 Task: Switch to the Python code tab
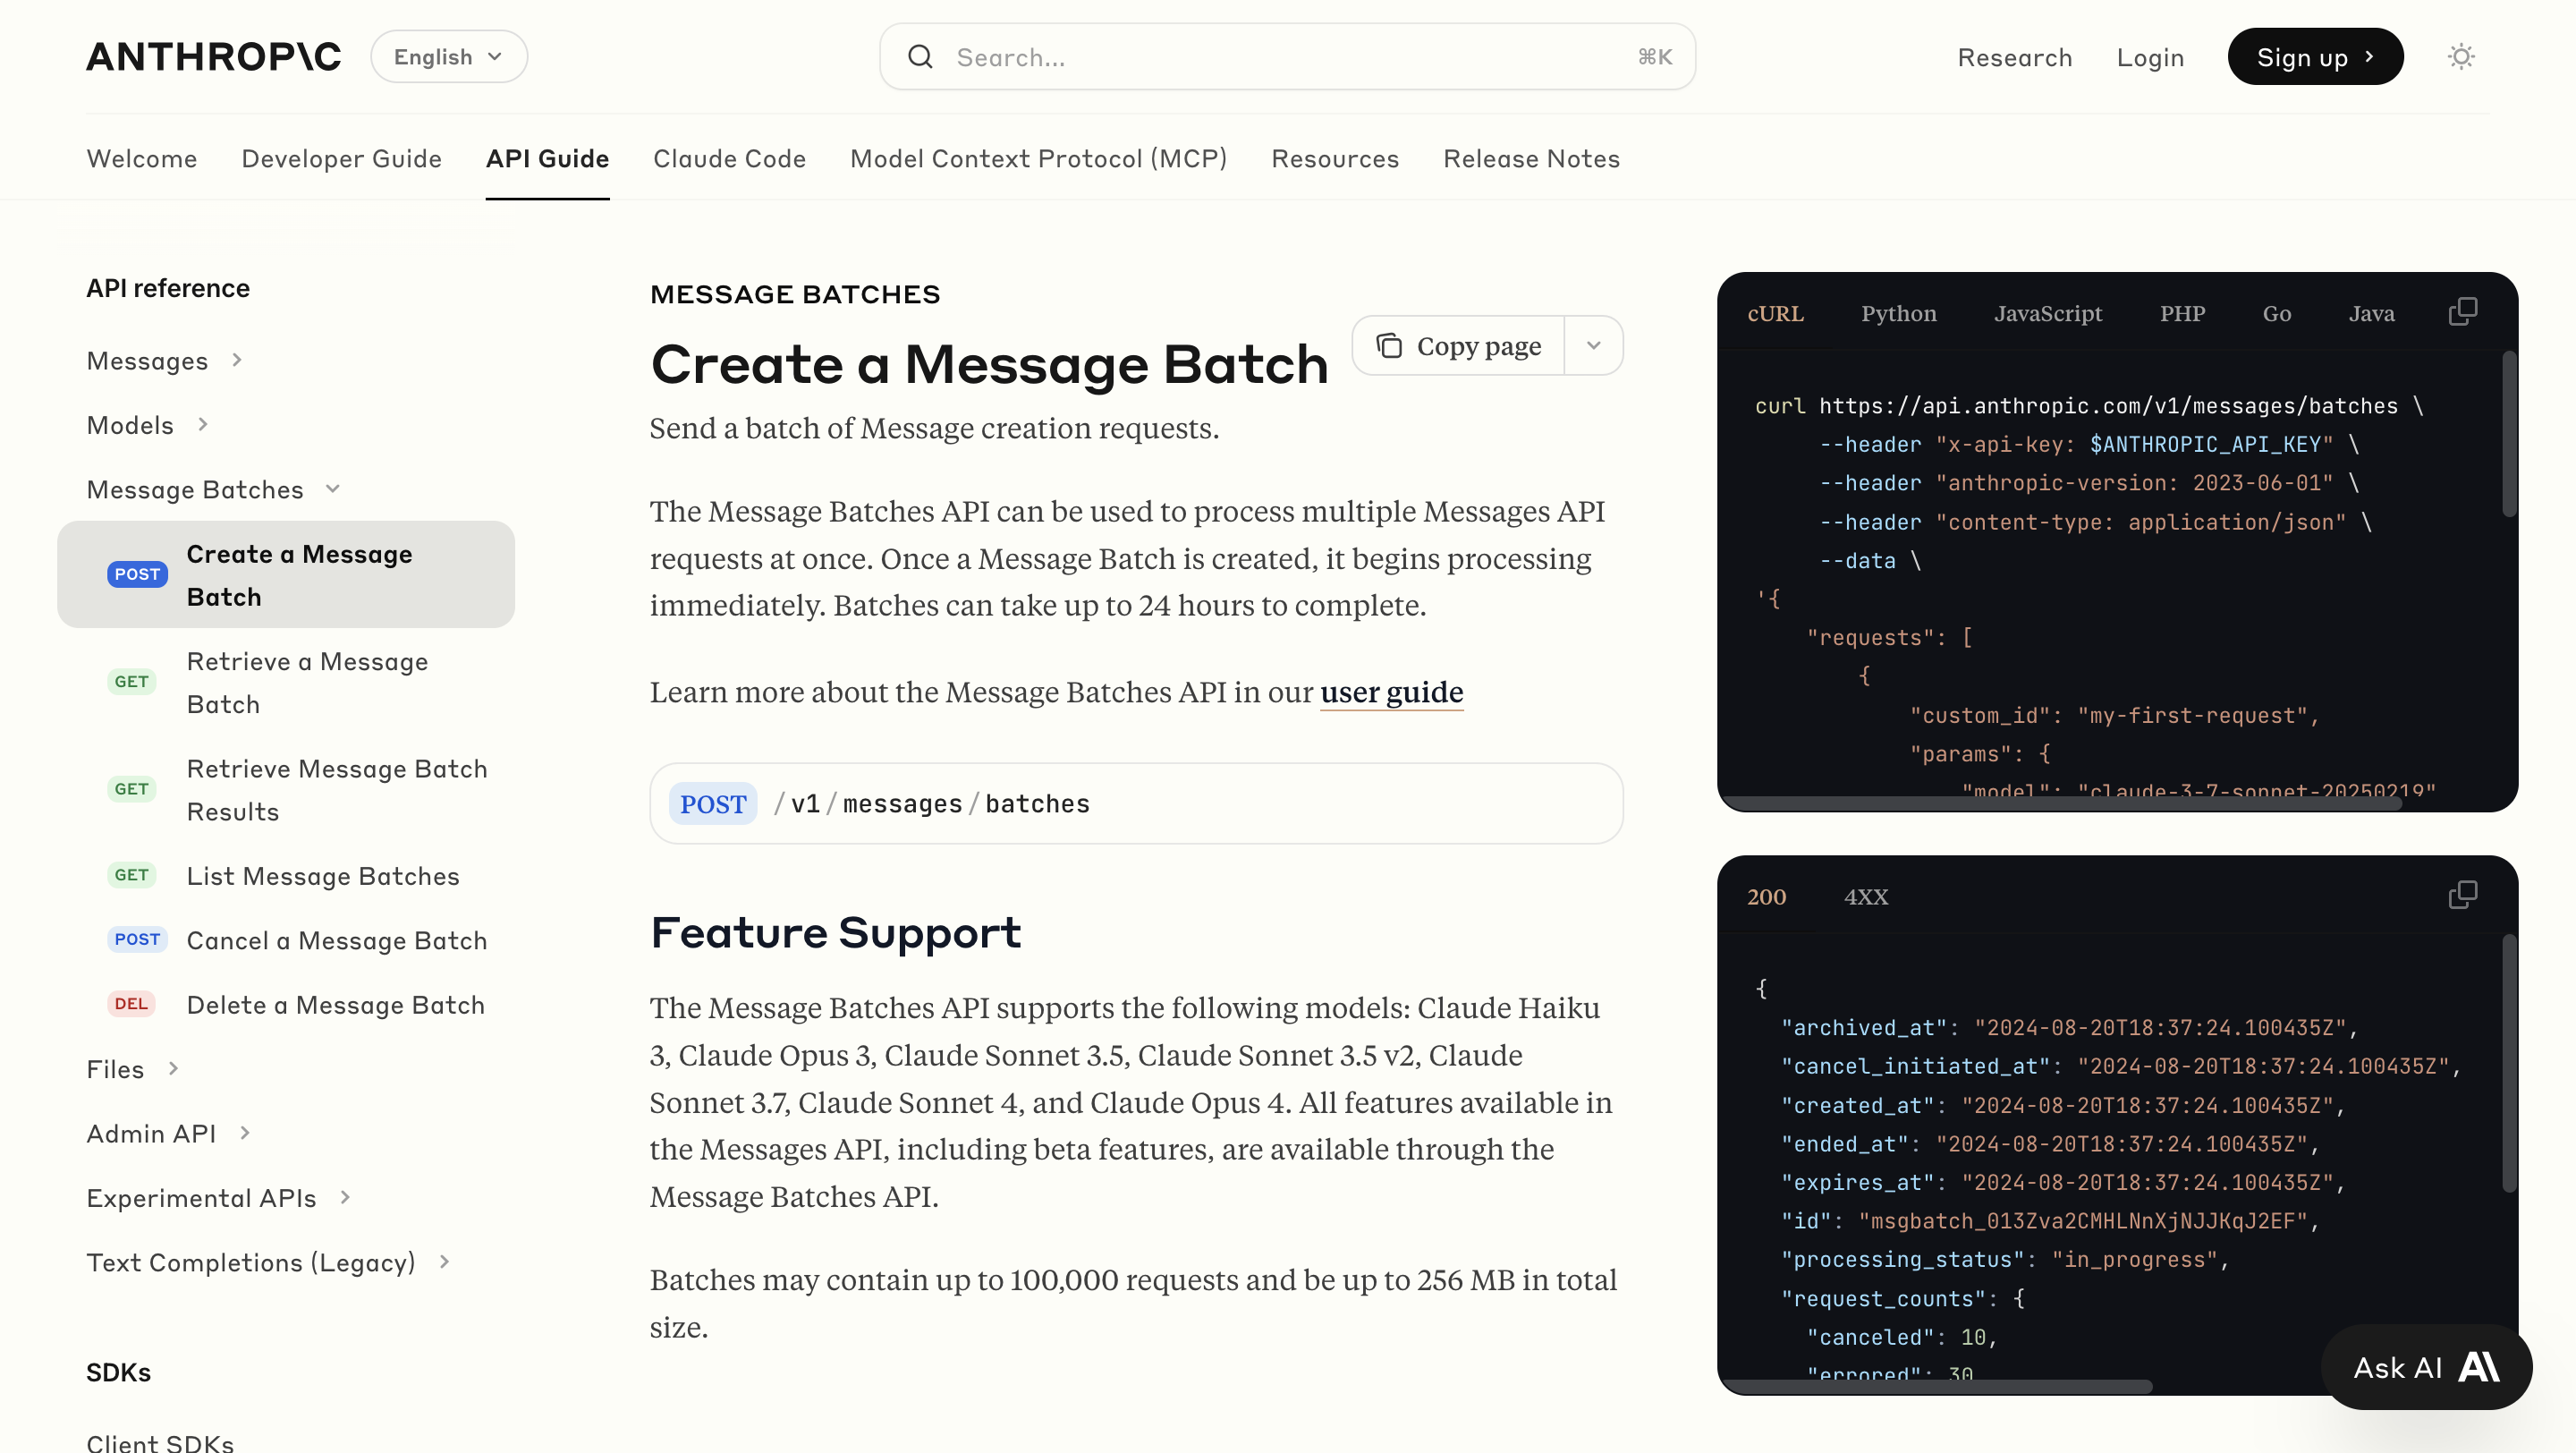pyautogui.click(x=1898, y=313)
